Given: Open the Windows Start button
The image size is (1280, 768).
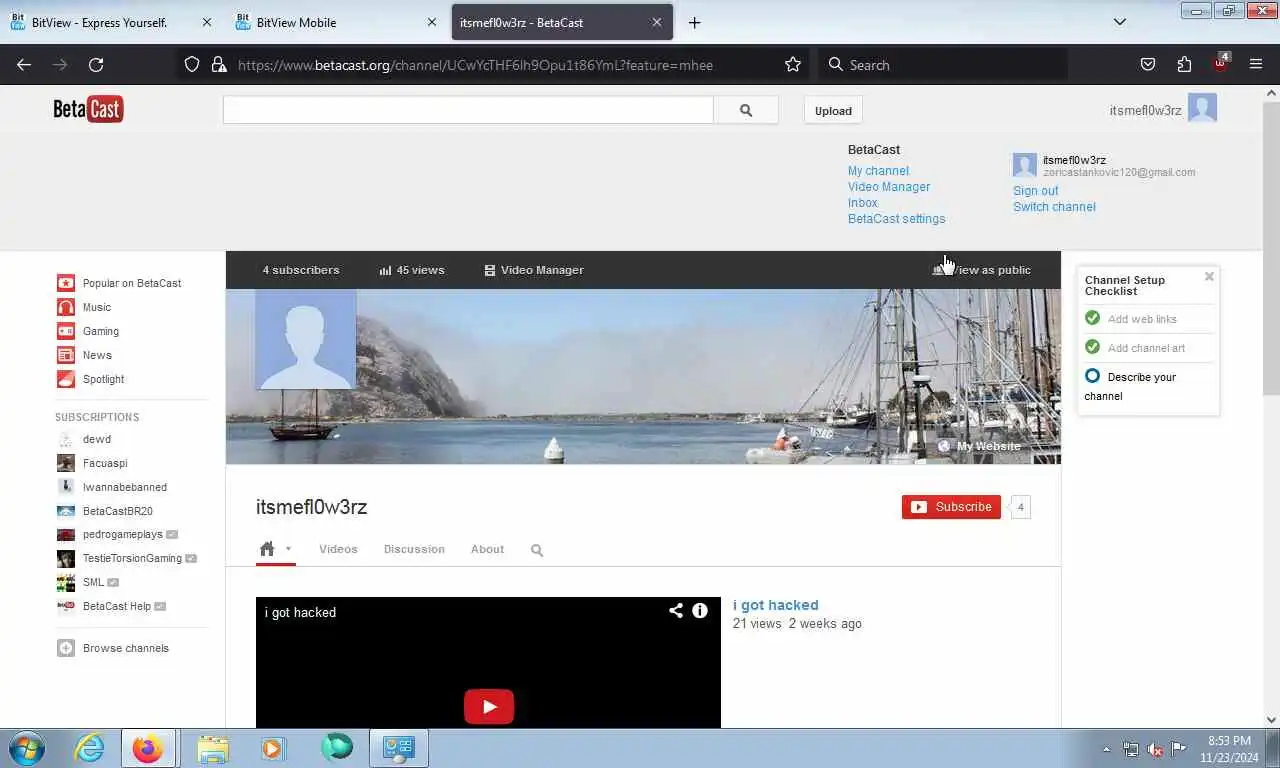Looking at the screenshot, I should point(27,748).
